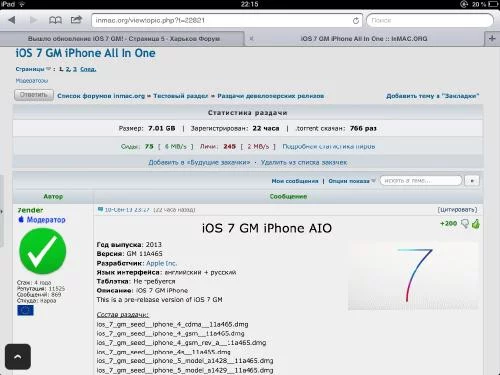Viewport: 500px width, 375px height.
Task: Go to page 2 of the topic
Action: pyautogui.click(x=68, y=69)
